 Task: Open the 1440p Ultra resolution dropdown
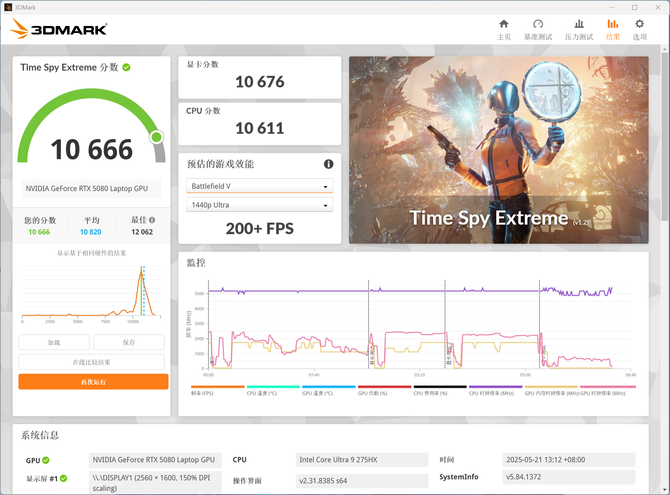[x=259, y=205]
